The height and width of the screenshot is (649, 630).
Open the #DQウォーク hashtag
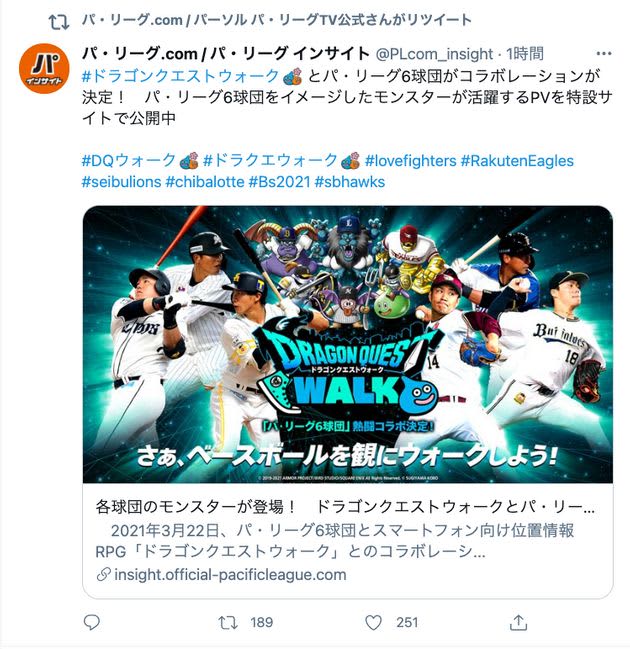pos(129,161)
